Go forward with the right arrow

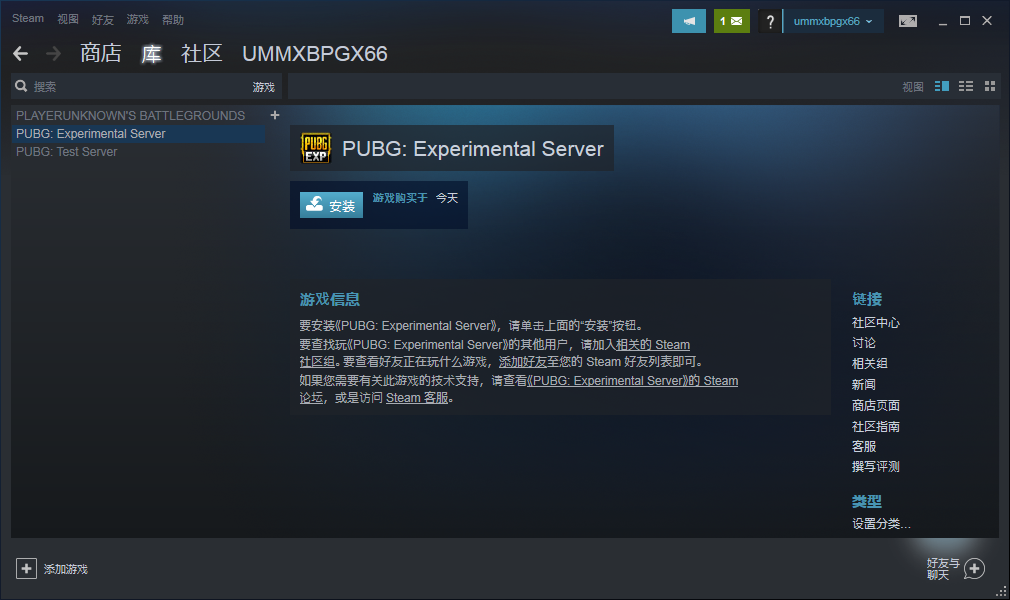[53, 53]
